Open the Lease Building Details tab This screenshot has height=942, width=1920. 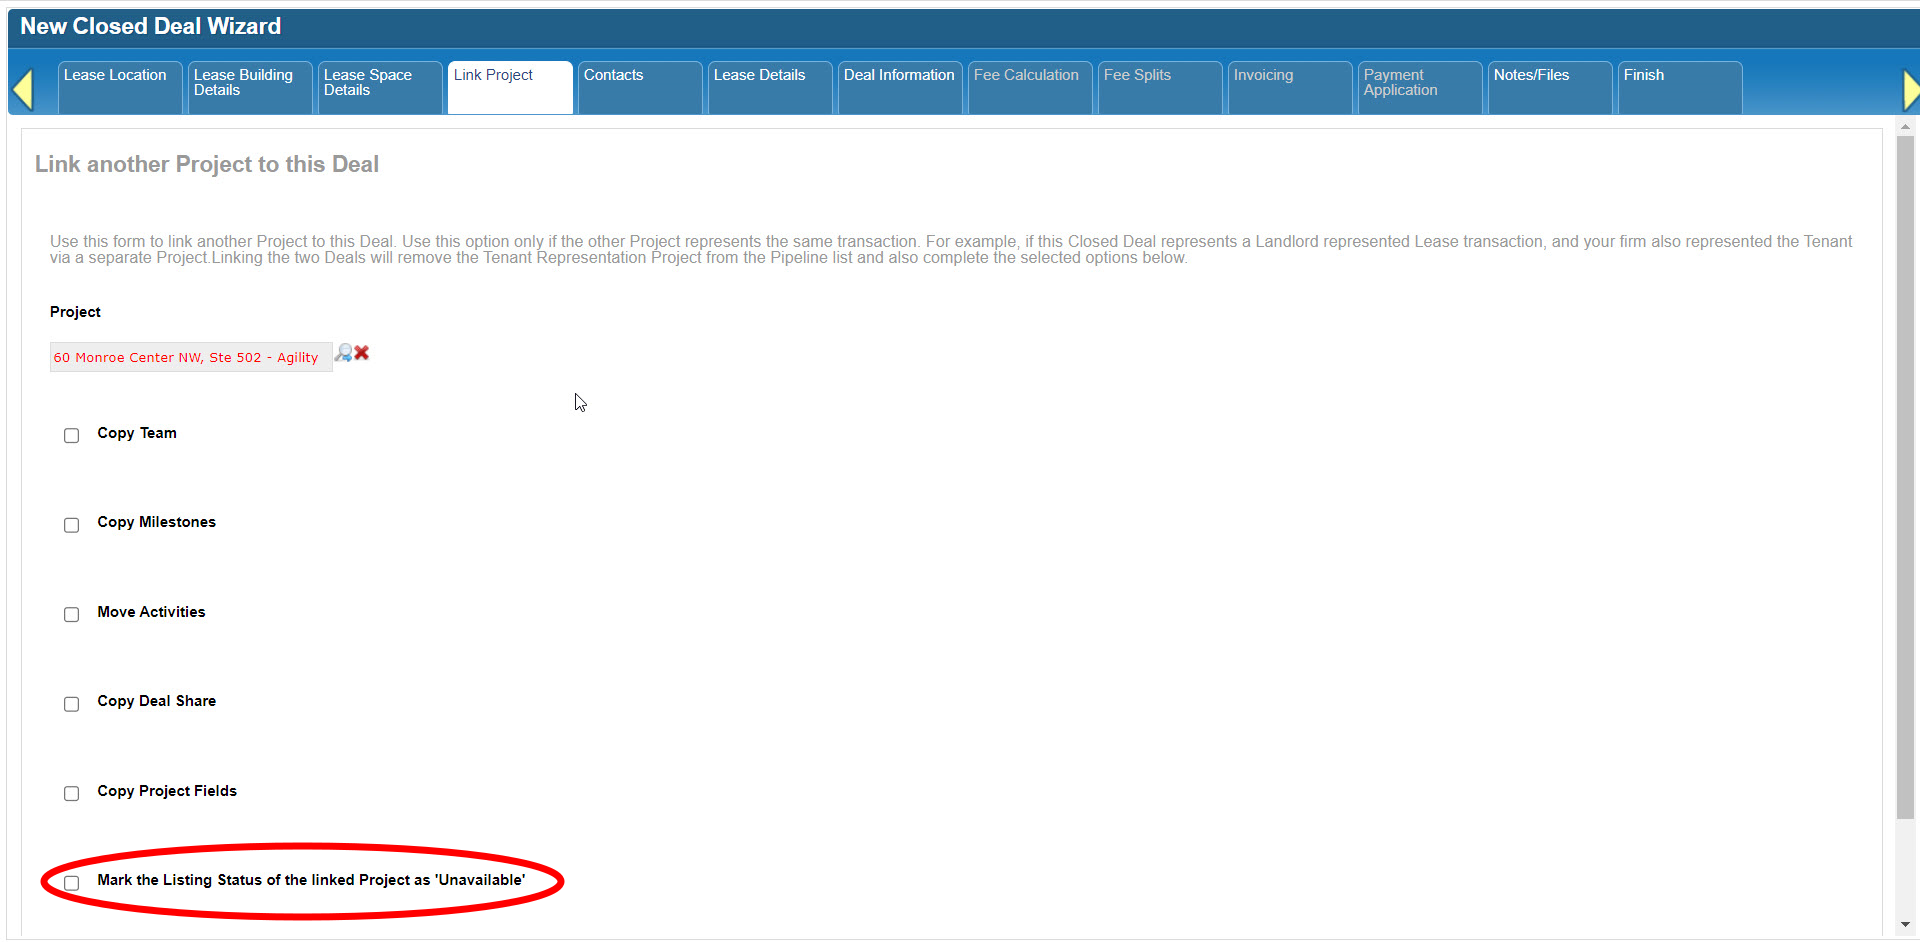249,87
